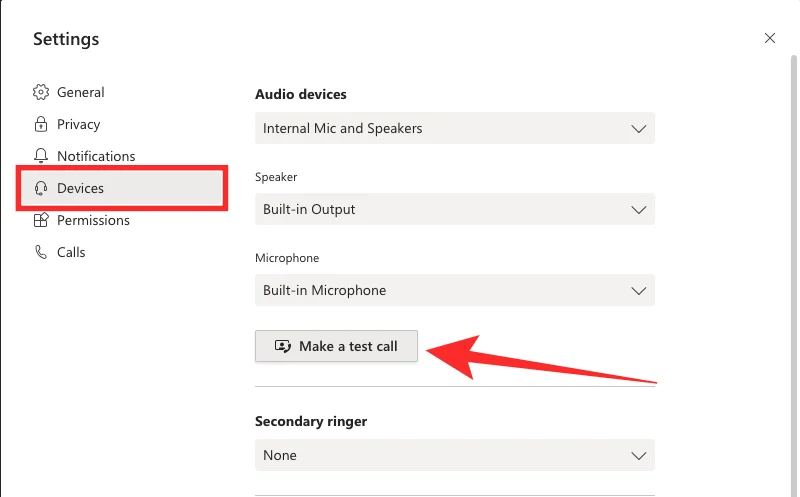Expand the Secondary ringer dropdown chevron
The height and width of the screenshot is (497, 800).
coord(639,455)
